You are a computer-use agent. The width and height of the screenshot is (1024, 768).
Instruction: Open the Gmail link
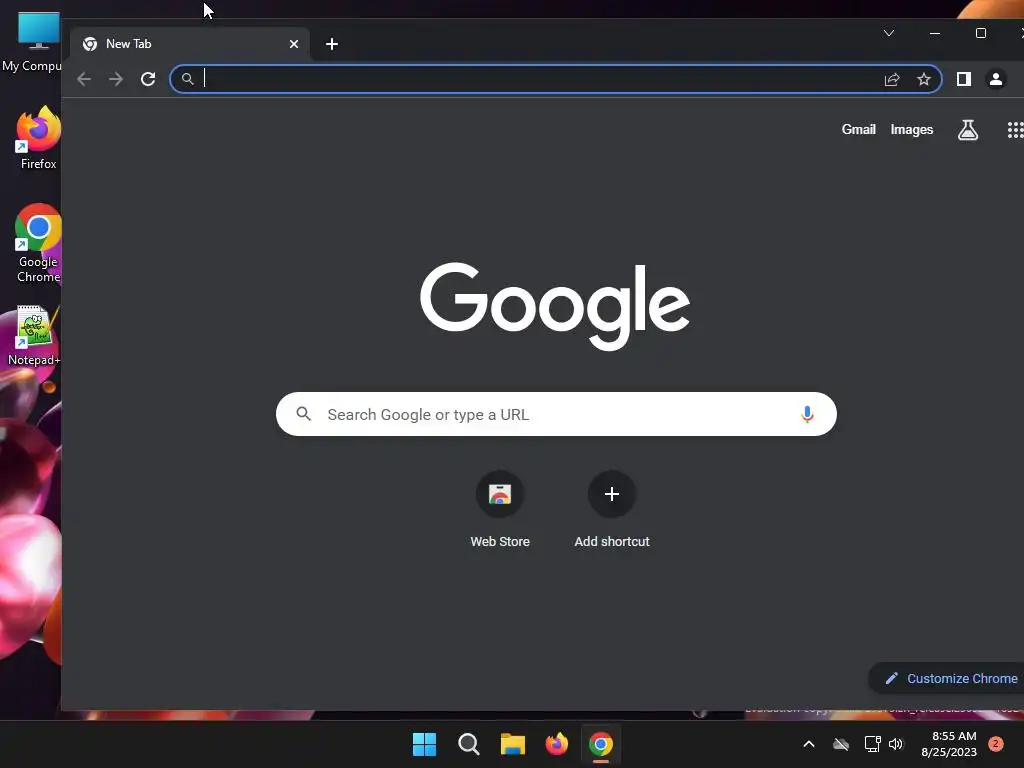point(858,129)
